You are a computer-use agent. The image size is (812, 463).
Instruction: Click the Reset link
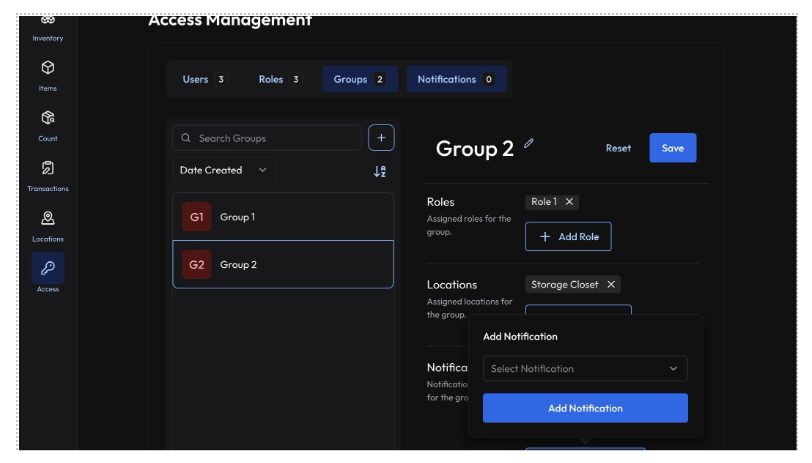(x=618, y=148)
